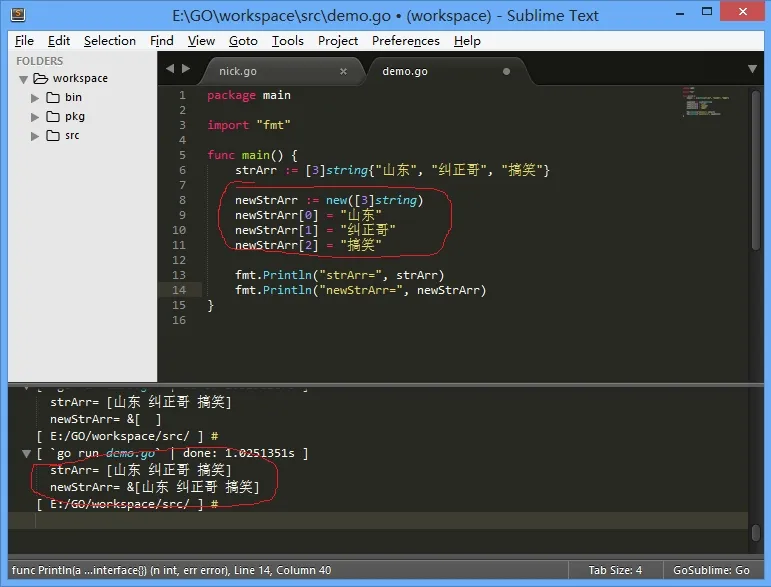Select the demo.go tab

pyautogui.click(x=405, y=71)
